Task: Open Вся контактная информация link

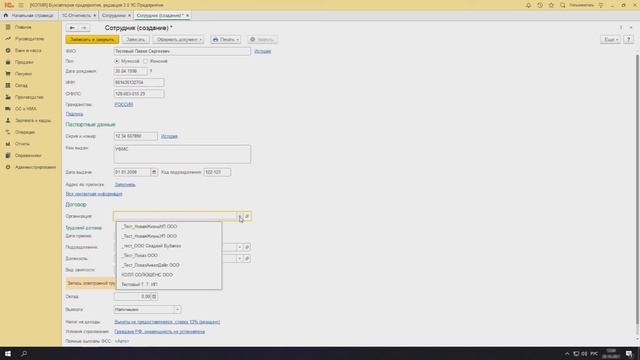Action: tap(94, 194)
